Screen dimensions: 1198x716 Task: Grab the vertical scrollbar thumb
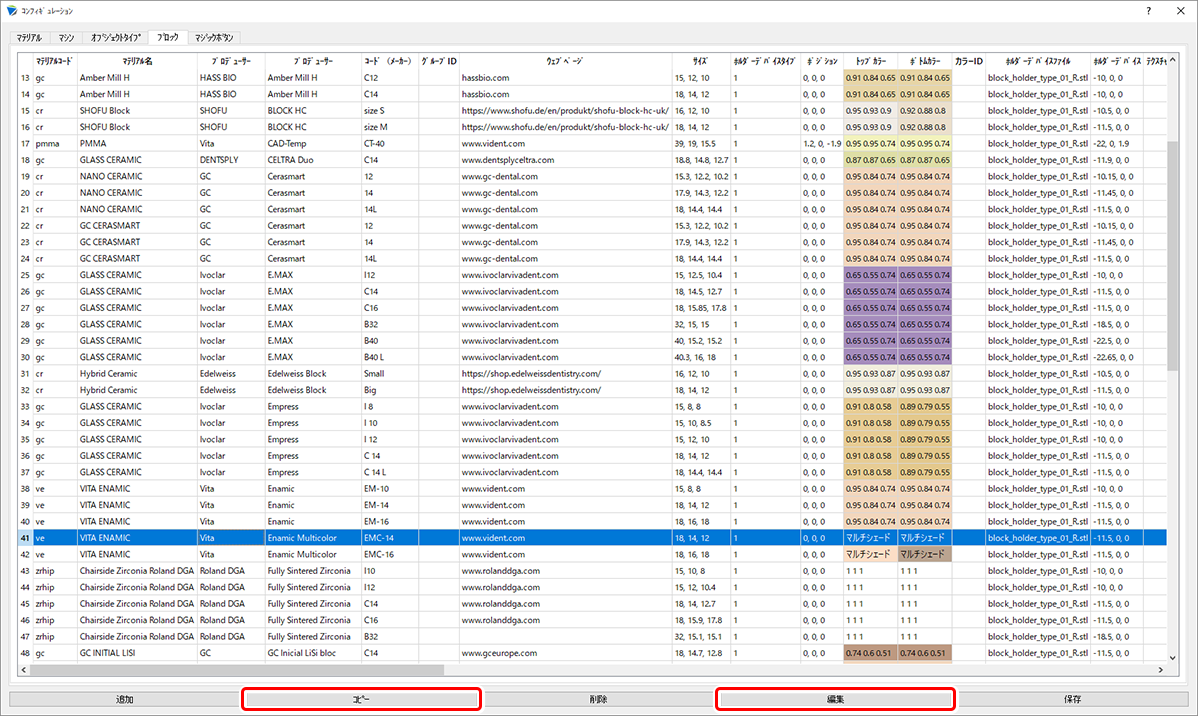[x=1173, y=256]
